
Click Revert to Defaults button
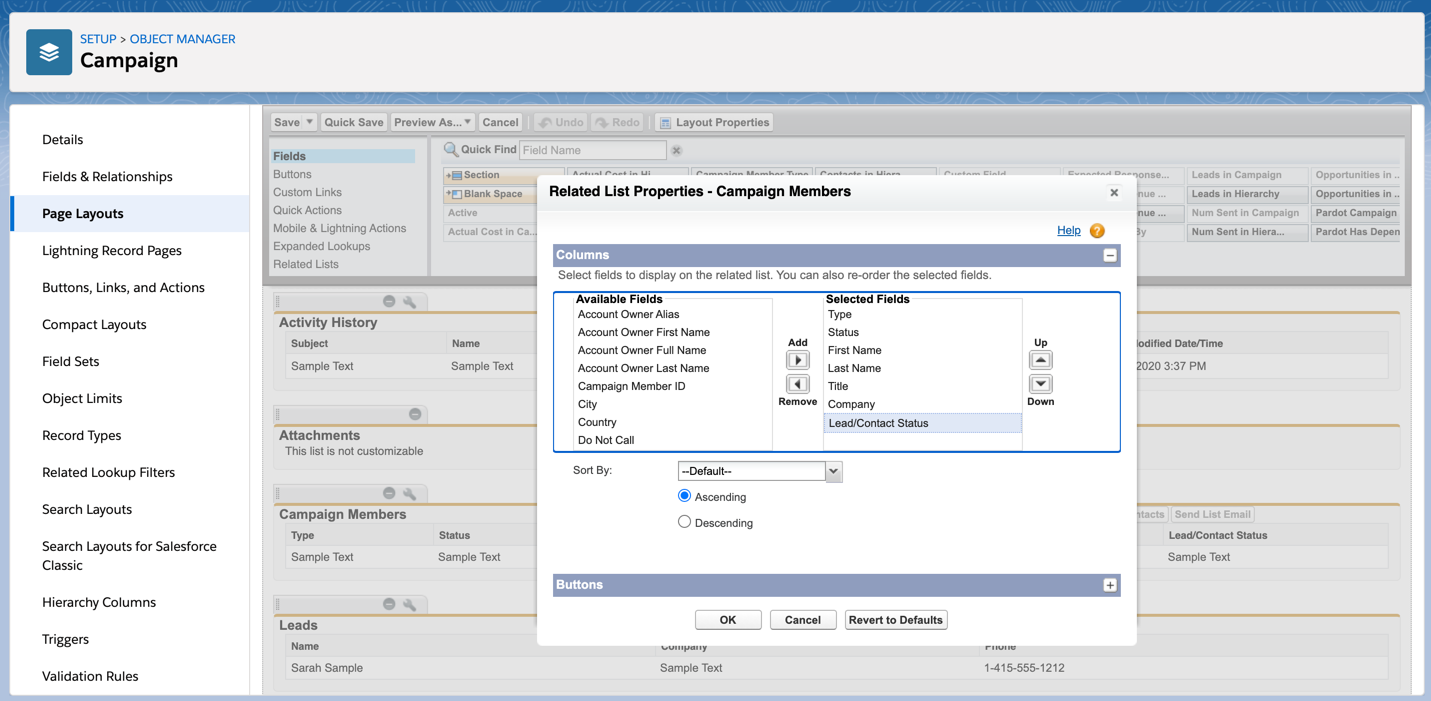[895, 620]
